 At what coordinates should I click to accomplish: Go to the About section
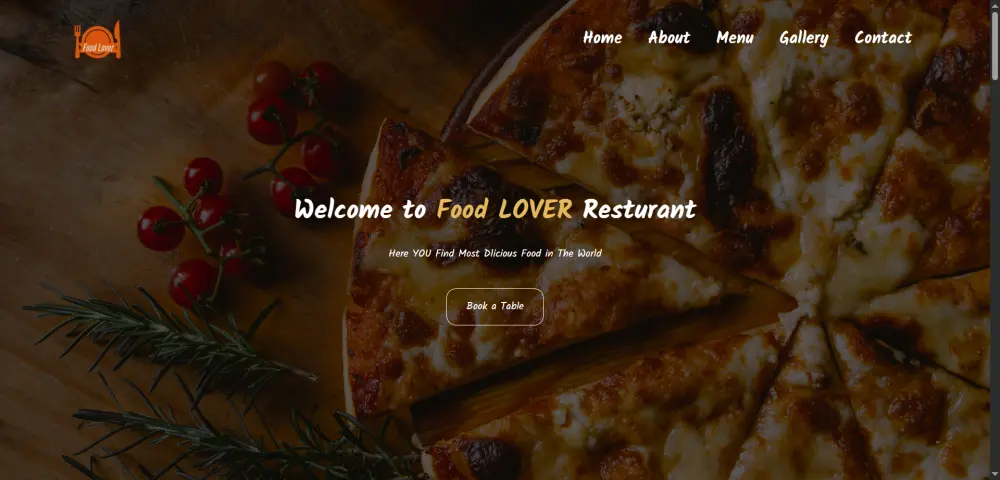tap(668, 38)
